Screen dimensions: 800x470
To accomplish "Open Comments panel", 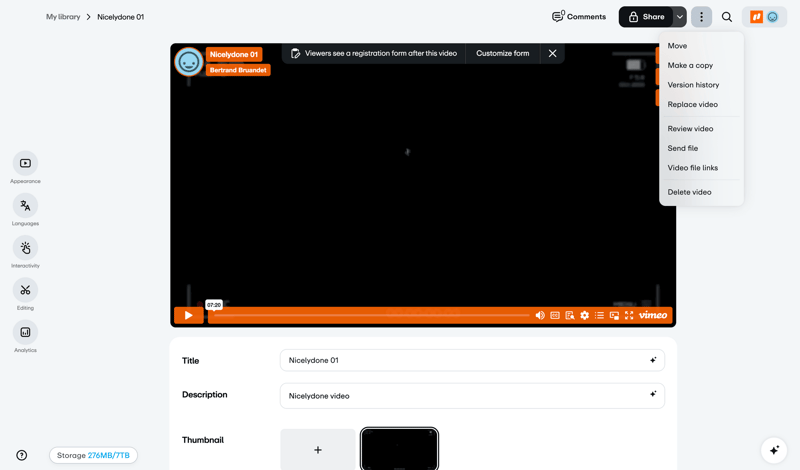I will (x=579, y=16).
